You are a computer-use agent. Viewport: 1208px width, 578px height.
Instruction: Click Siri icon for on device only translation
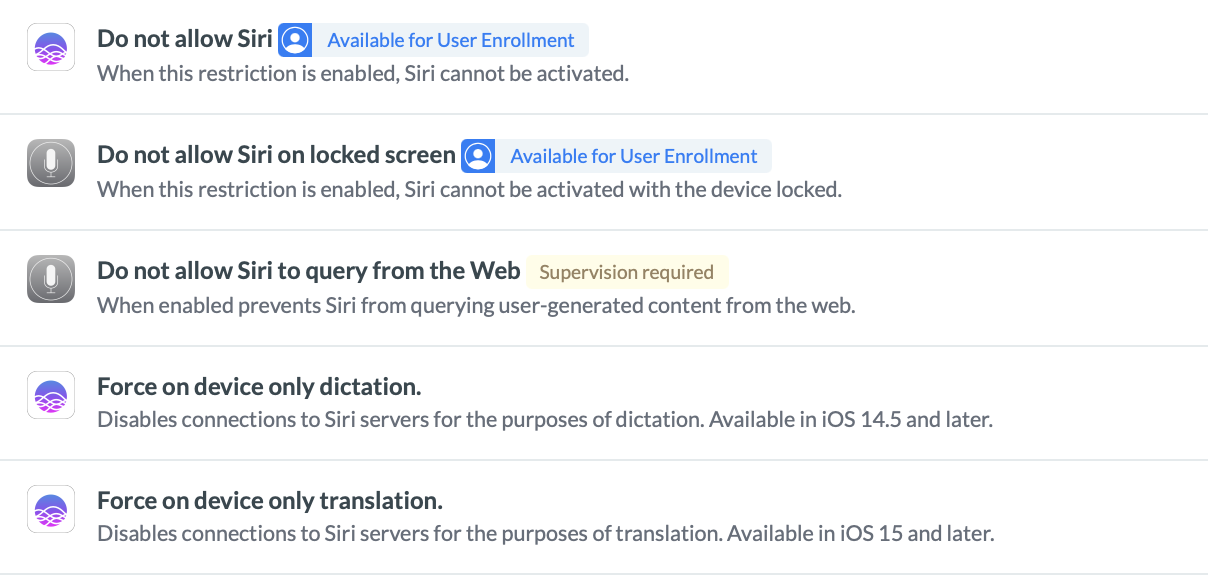click(x=51, y=509)
